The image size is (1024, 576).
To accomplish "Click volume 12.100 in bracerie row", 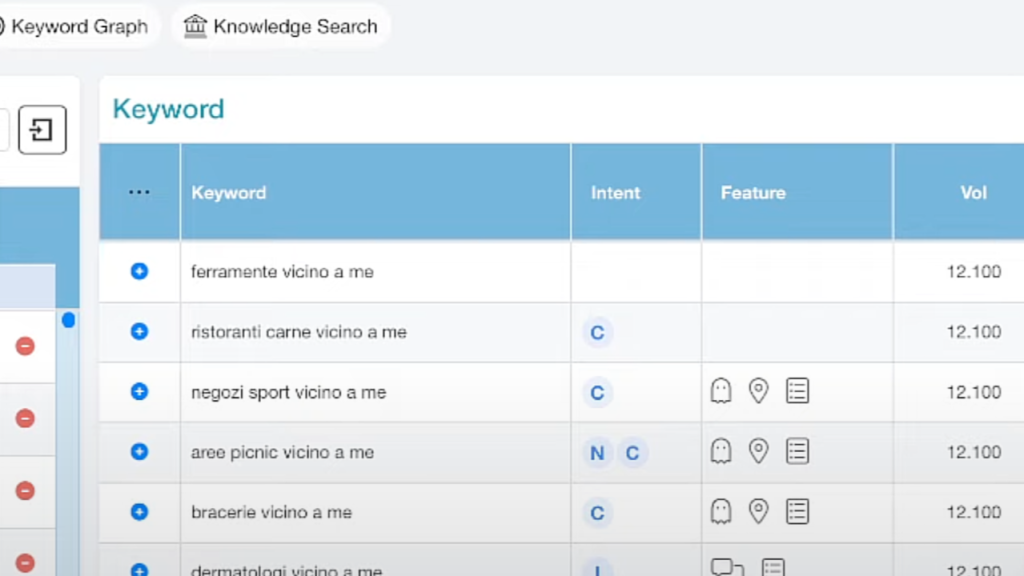I will pos(974,512).
